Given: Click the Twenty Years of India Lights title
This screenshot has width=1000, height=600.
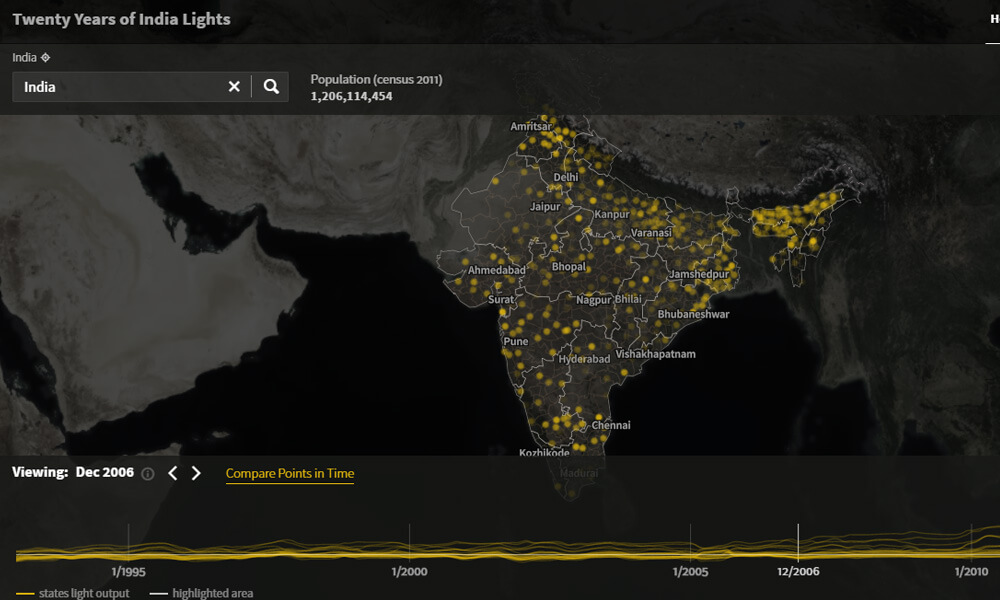Looking at the screenshot, I should (x=121, y=19).
